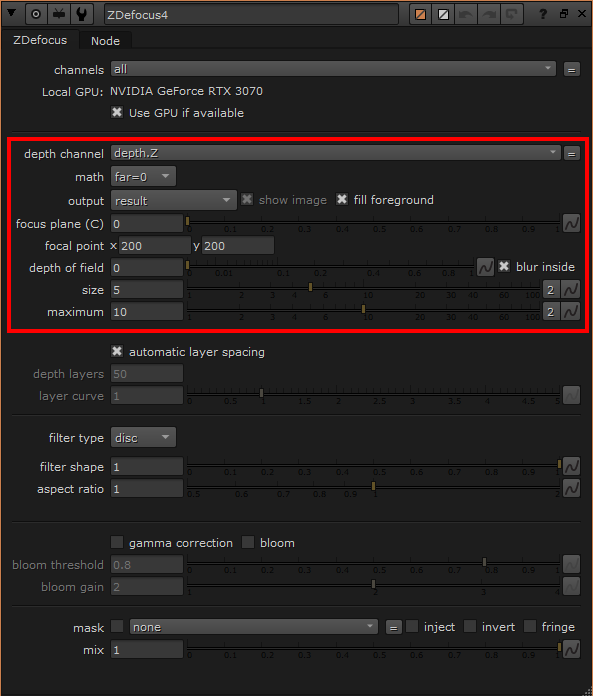Viewport: 593px width, 696px height.
Task: Click animation curve icon beside size slider
Action: tap(570, 289)
